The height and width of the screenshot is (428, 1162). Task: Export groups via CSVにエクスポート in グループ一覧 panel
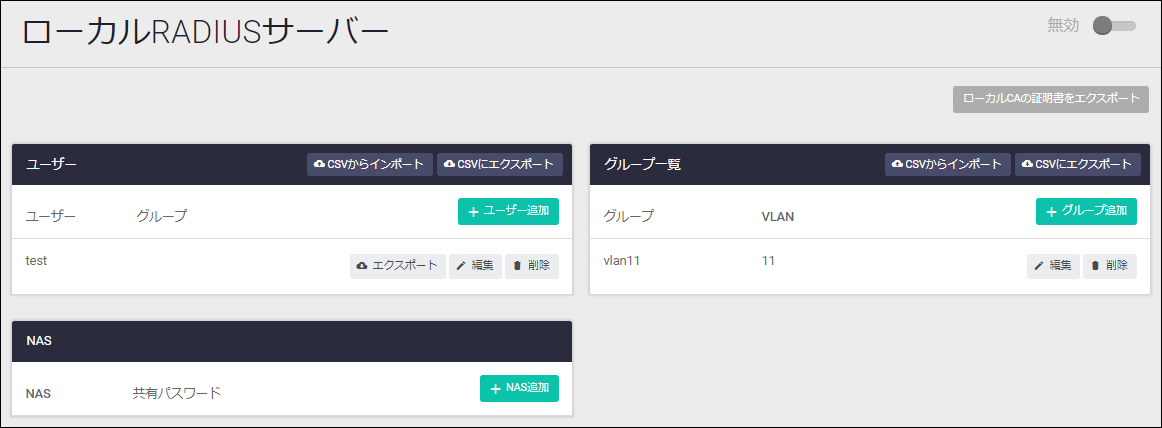pyautogui.click(x=1078, y=164)
